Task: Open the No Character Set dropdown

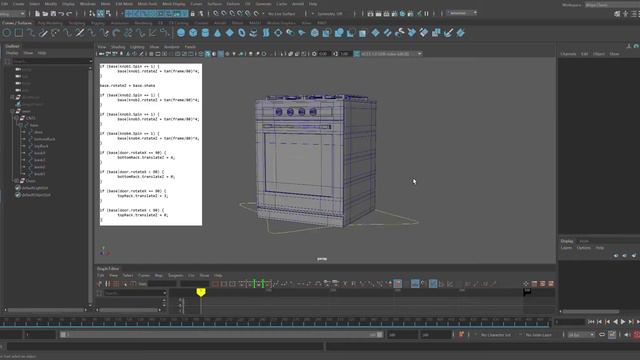Action: (x=497, y=335)
